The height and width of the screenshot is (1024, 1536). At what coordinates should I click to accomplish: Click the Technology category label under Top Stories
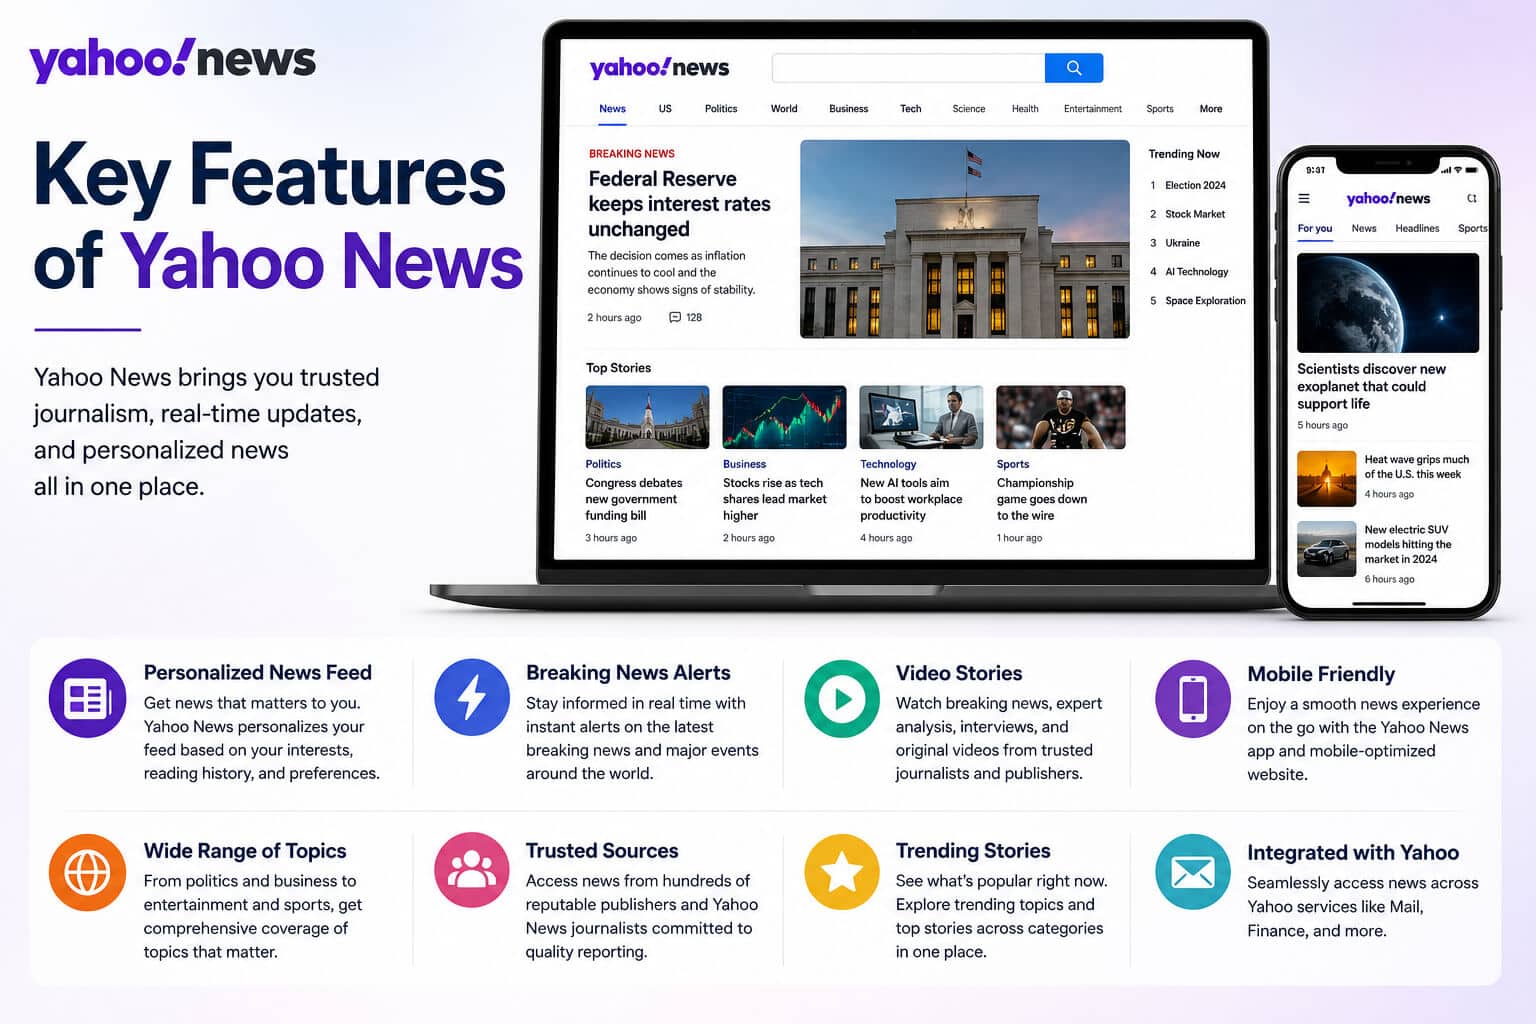pos(888,464)
